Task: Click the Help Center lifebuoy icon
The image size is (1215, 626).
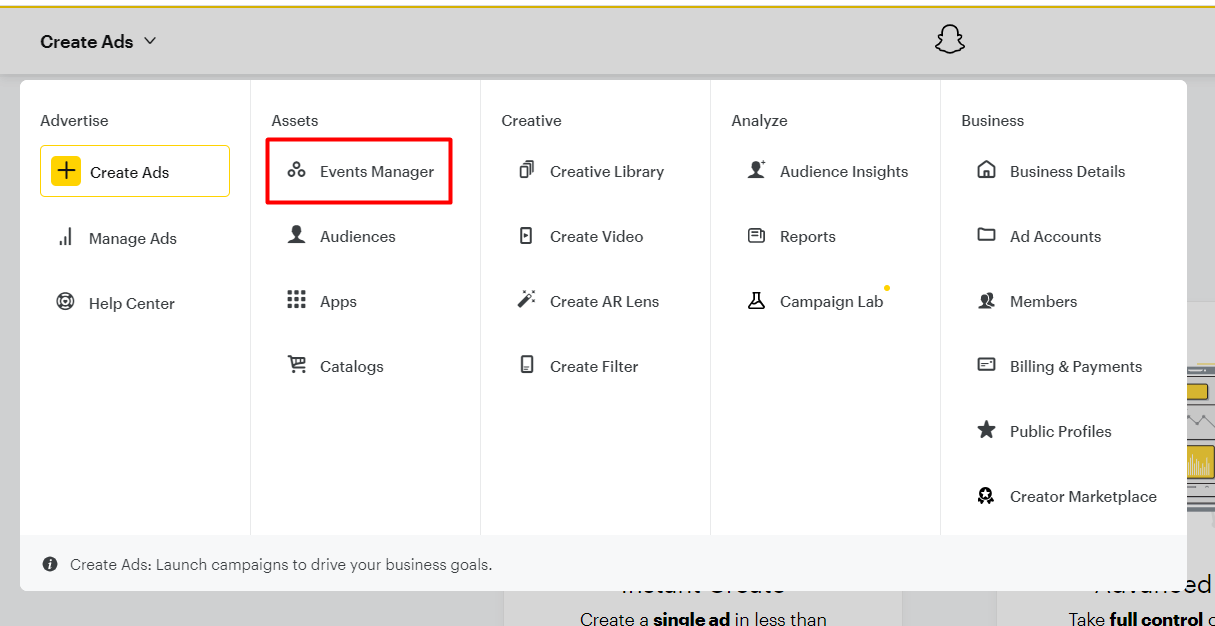Action: click(x=66, y=302)
